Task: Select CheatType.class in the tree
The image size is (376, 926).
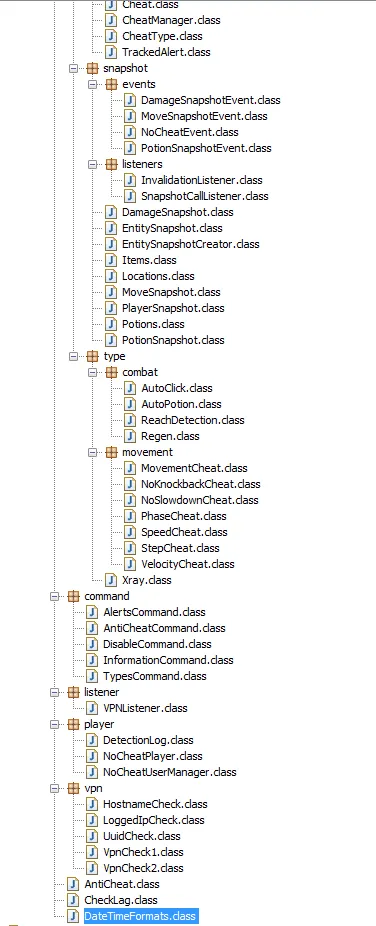Action: [162, 36]
